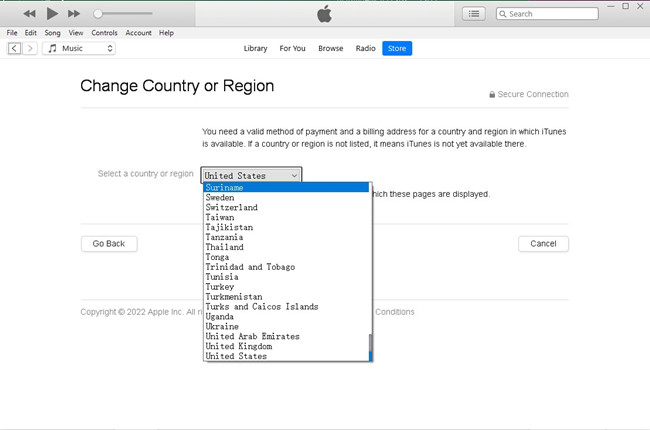The width and height of the screenshot is (650, 430).
Task: Open the Edit menu
Action: (30, 33)
